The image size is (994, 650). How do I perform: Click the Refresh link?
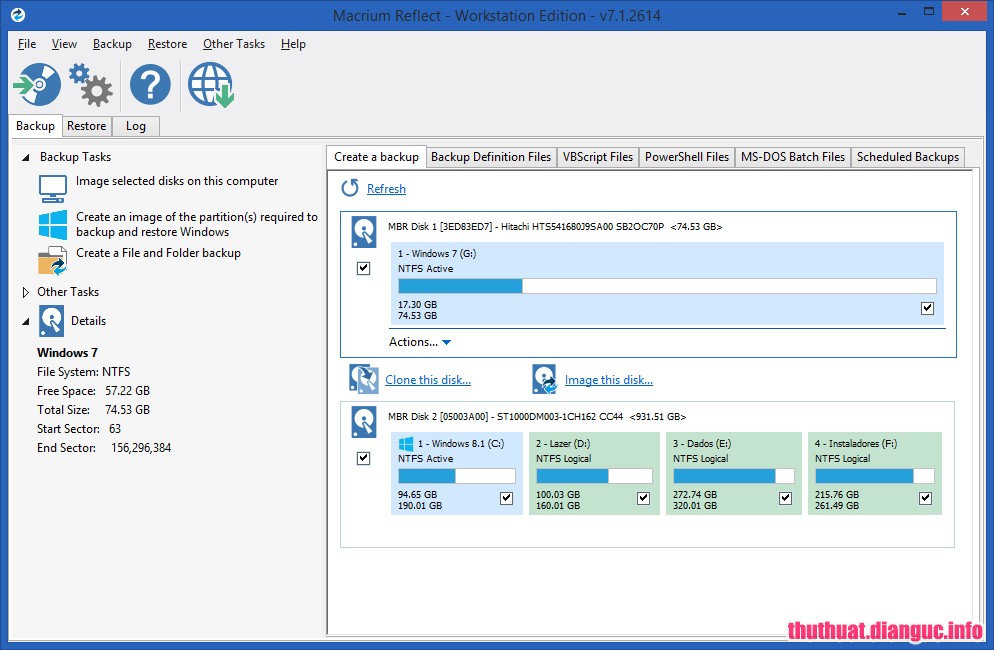click(386, 188)
